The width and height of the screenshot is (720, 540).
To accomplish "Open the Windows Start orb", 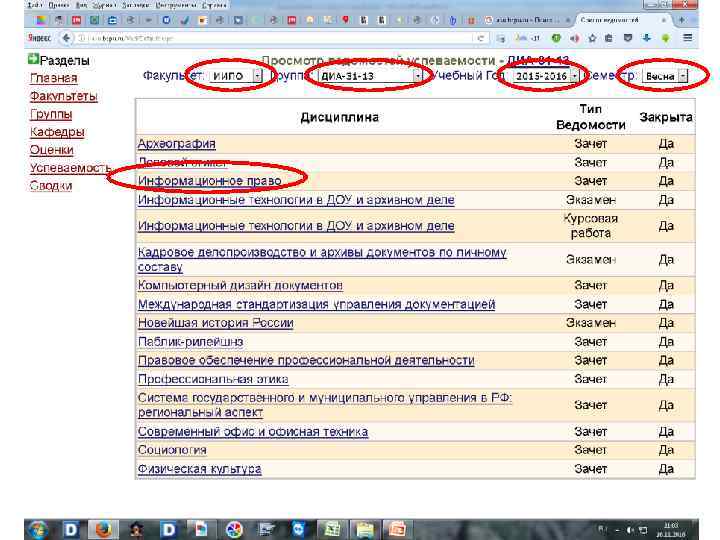I will pyautogui.click(x=38, y=529).
